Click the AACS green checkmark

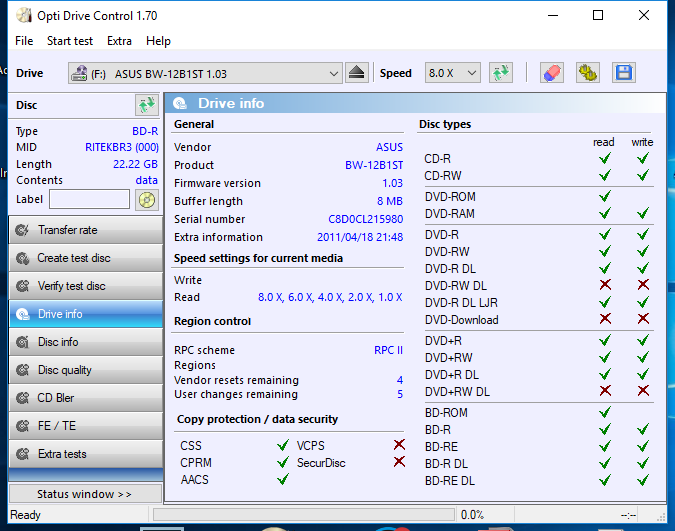[283, 479]
